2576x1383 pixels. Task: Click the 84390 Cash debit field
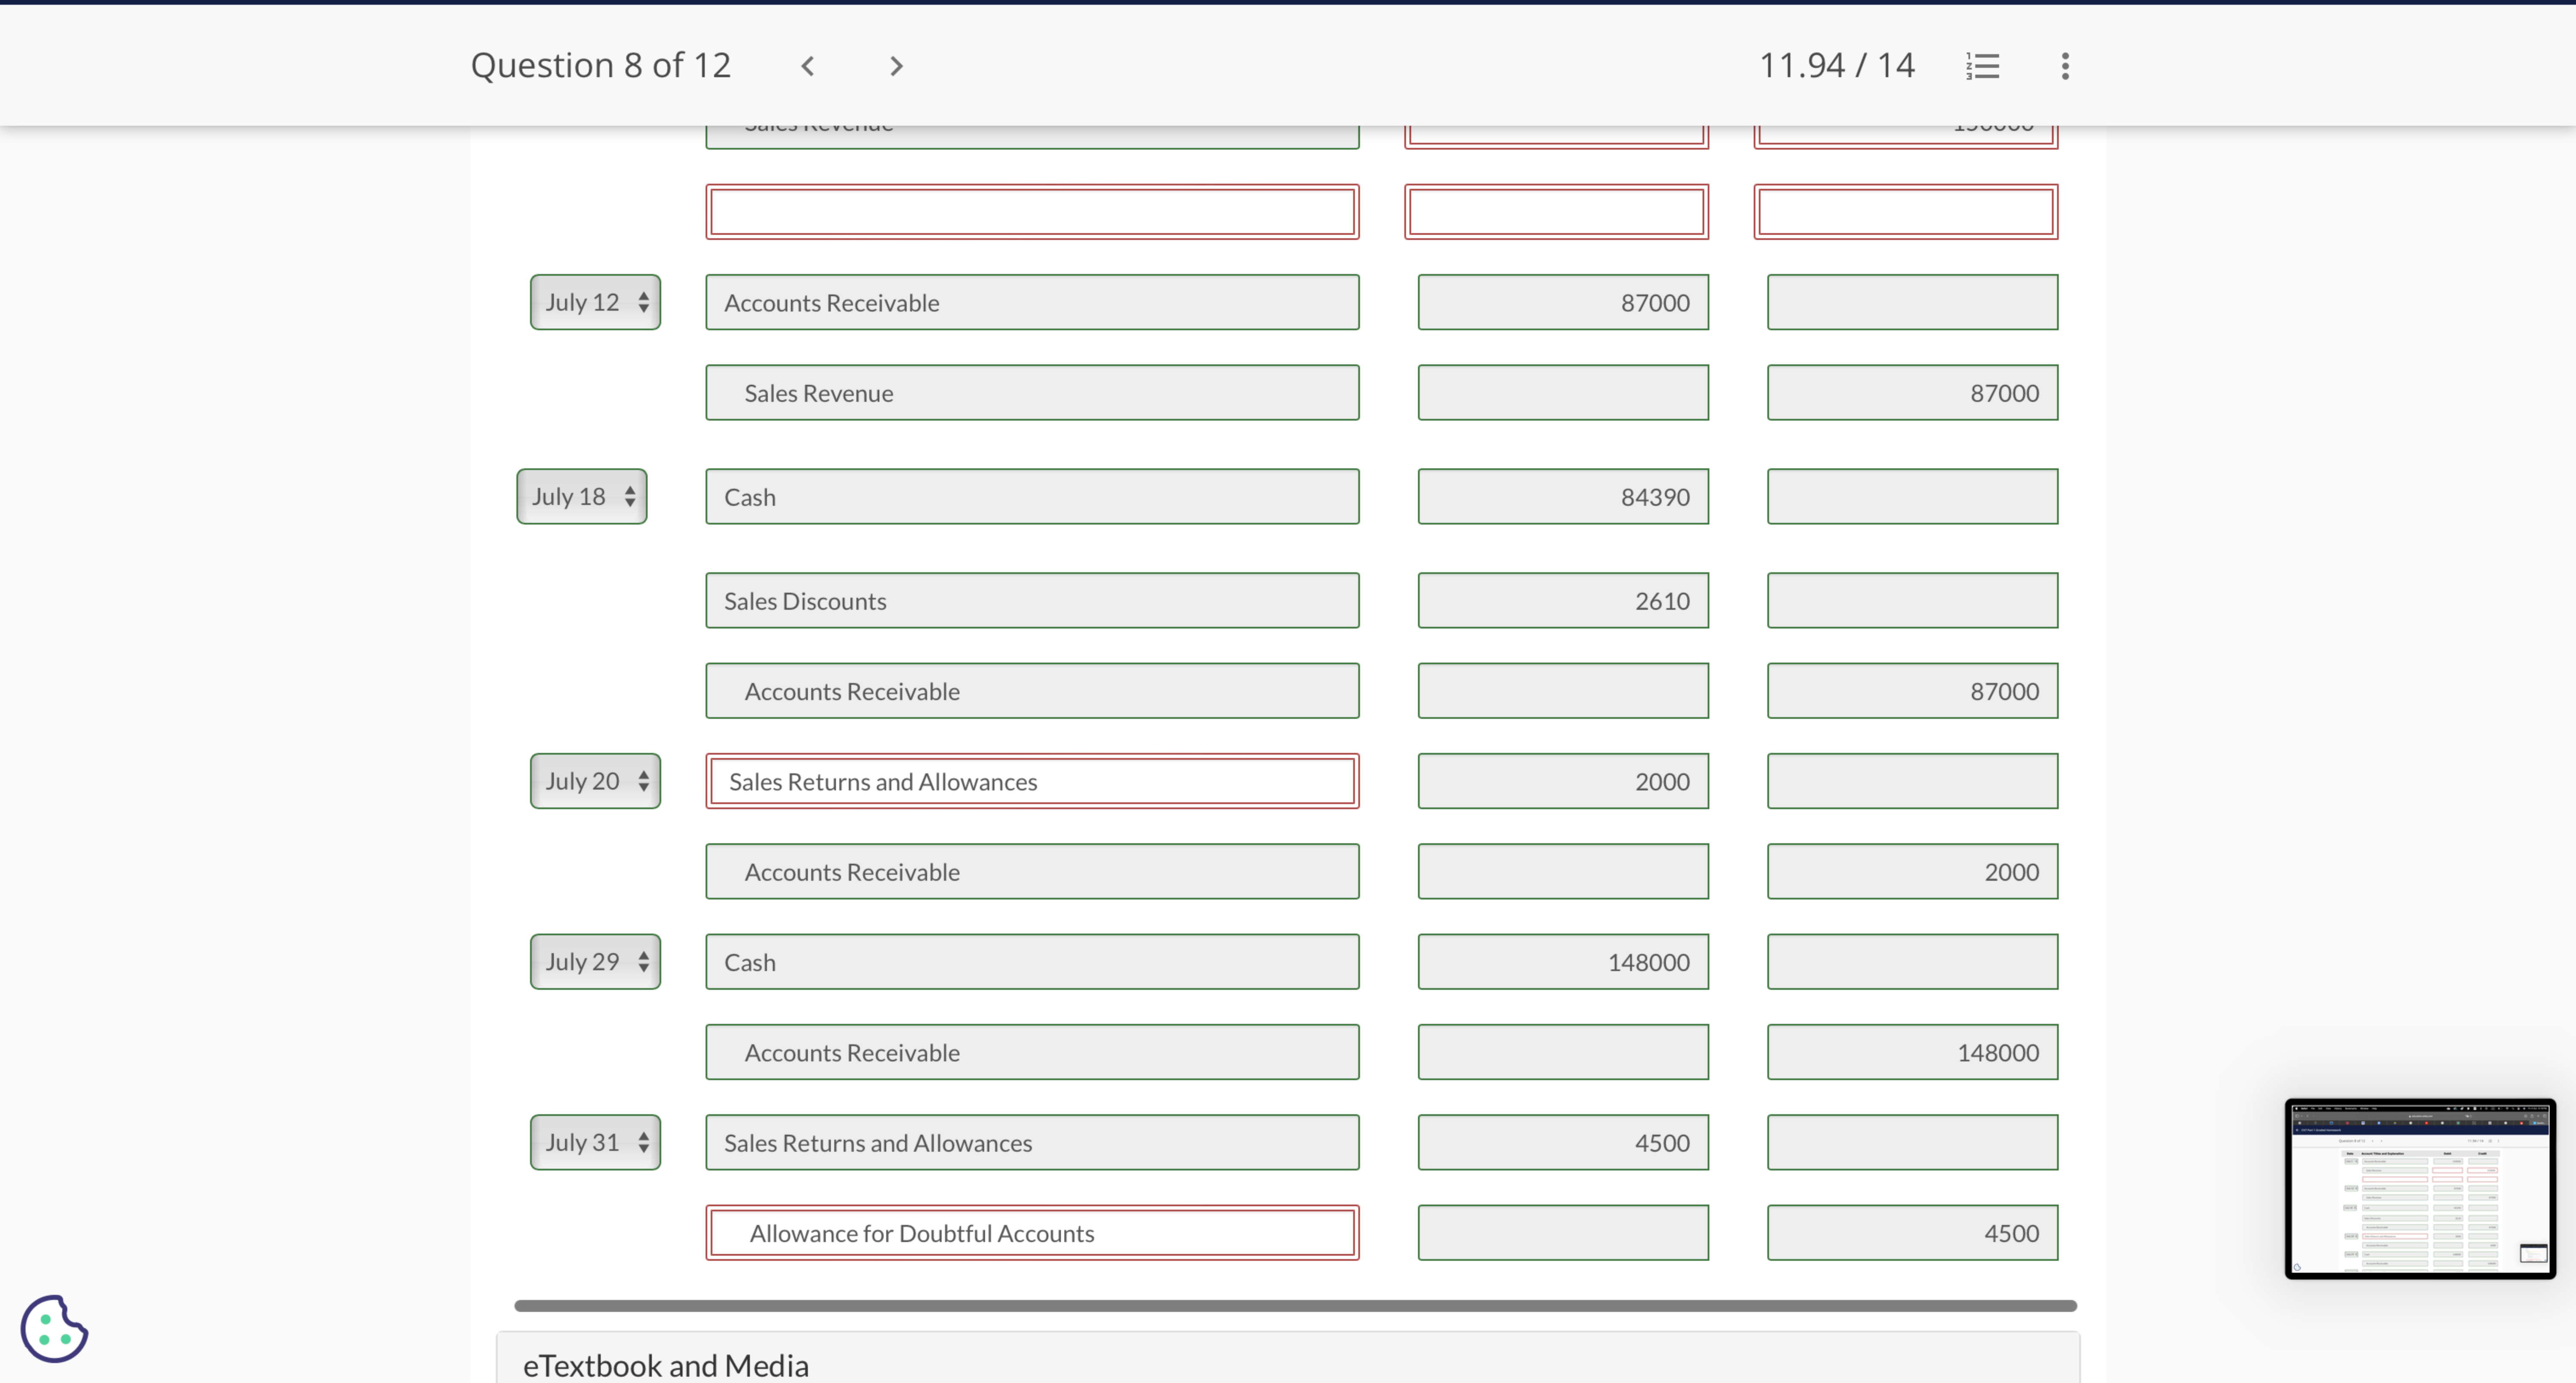1562,497
